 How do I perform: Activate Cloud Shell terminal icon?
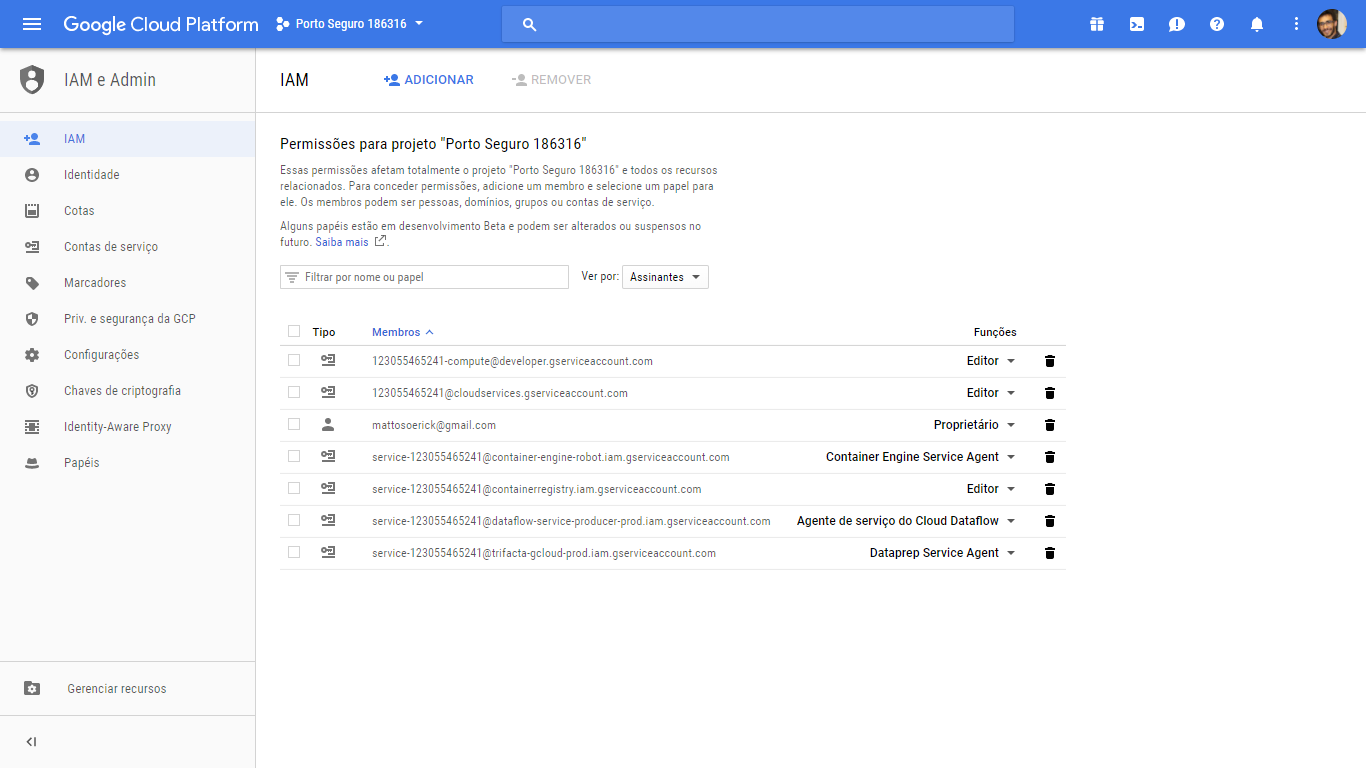1137,24
